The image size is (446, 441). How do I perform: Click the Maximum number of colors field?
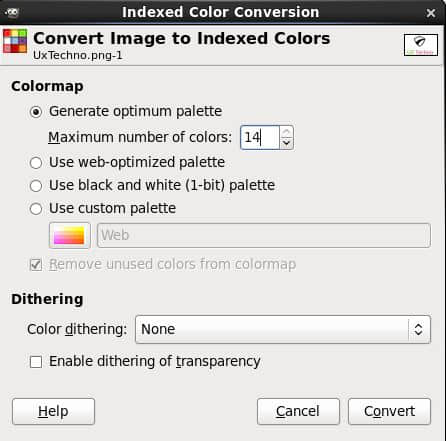coord(260,137)
